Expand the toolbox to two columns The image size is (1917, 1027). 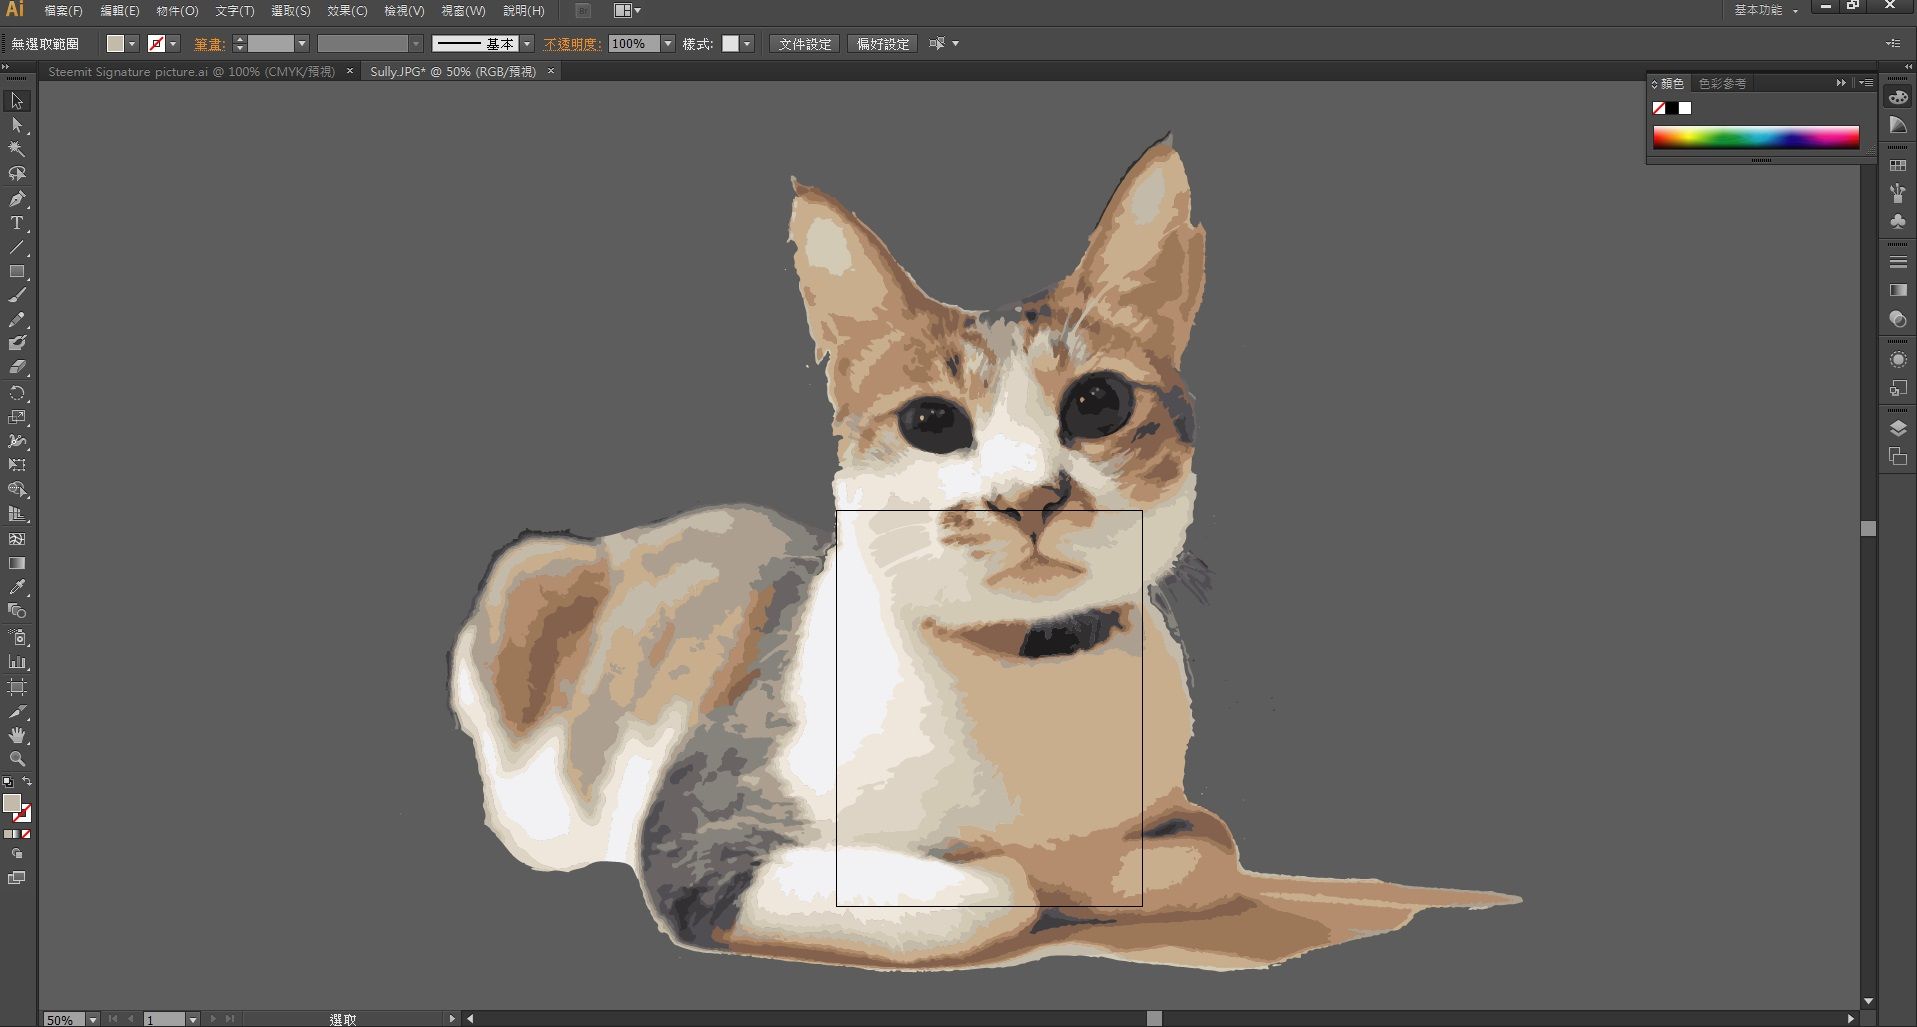pos(7,66)
